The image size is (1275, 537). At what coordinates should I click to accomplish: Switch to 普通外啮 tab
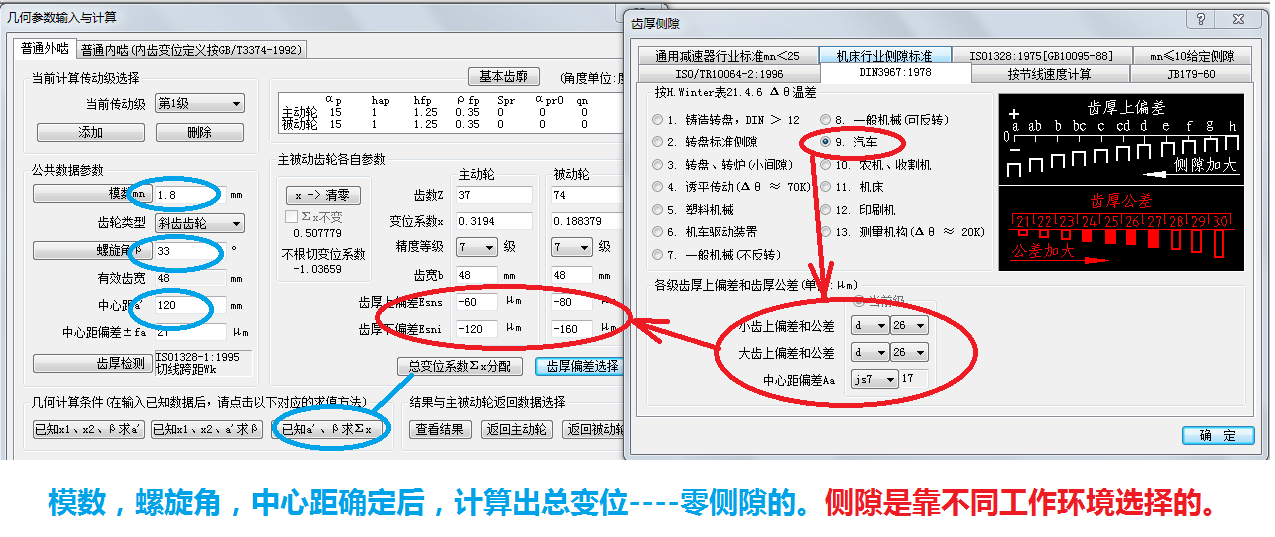click(46, 48)
